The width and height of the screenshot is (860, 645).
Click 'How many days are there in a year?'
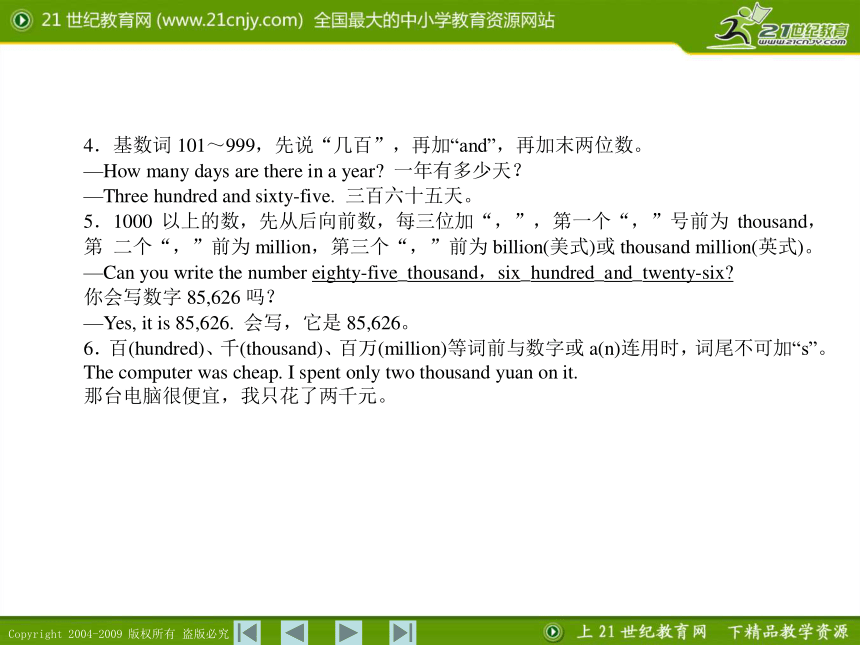[244, 171]
